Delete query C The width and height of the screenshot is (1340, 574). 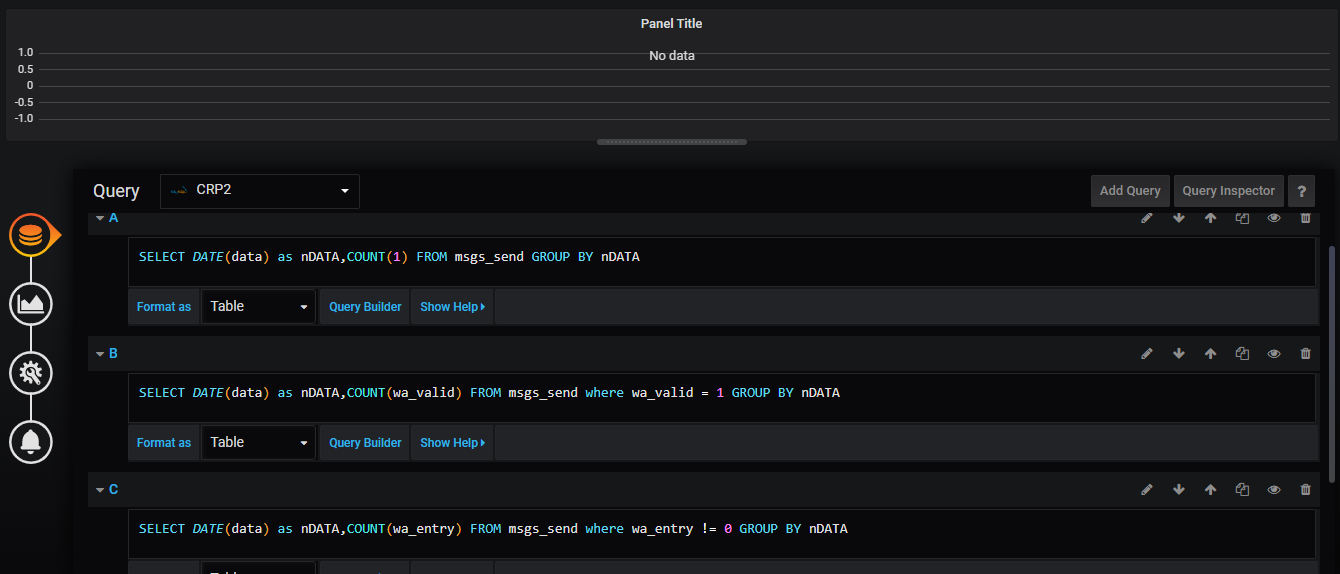1305,489
